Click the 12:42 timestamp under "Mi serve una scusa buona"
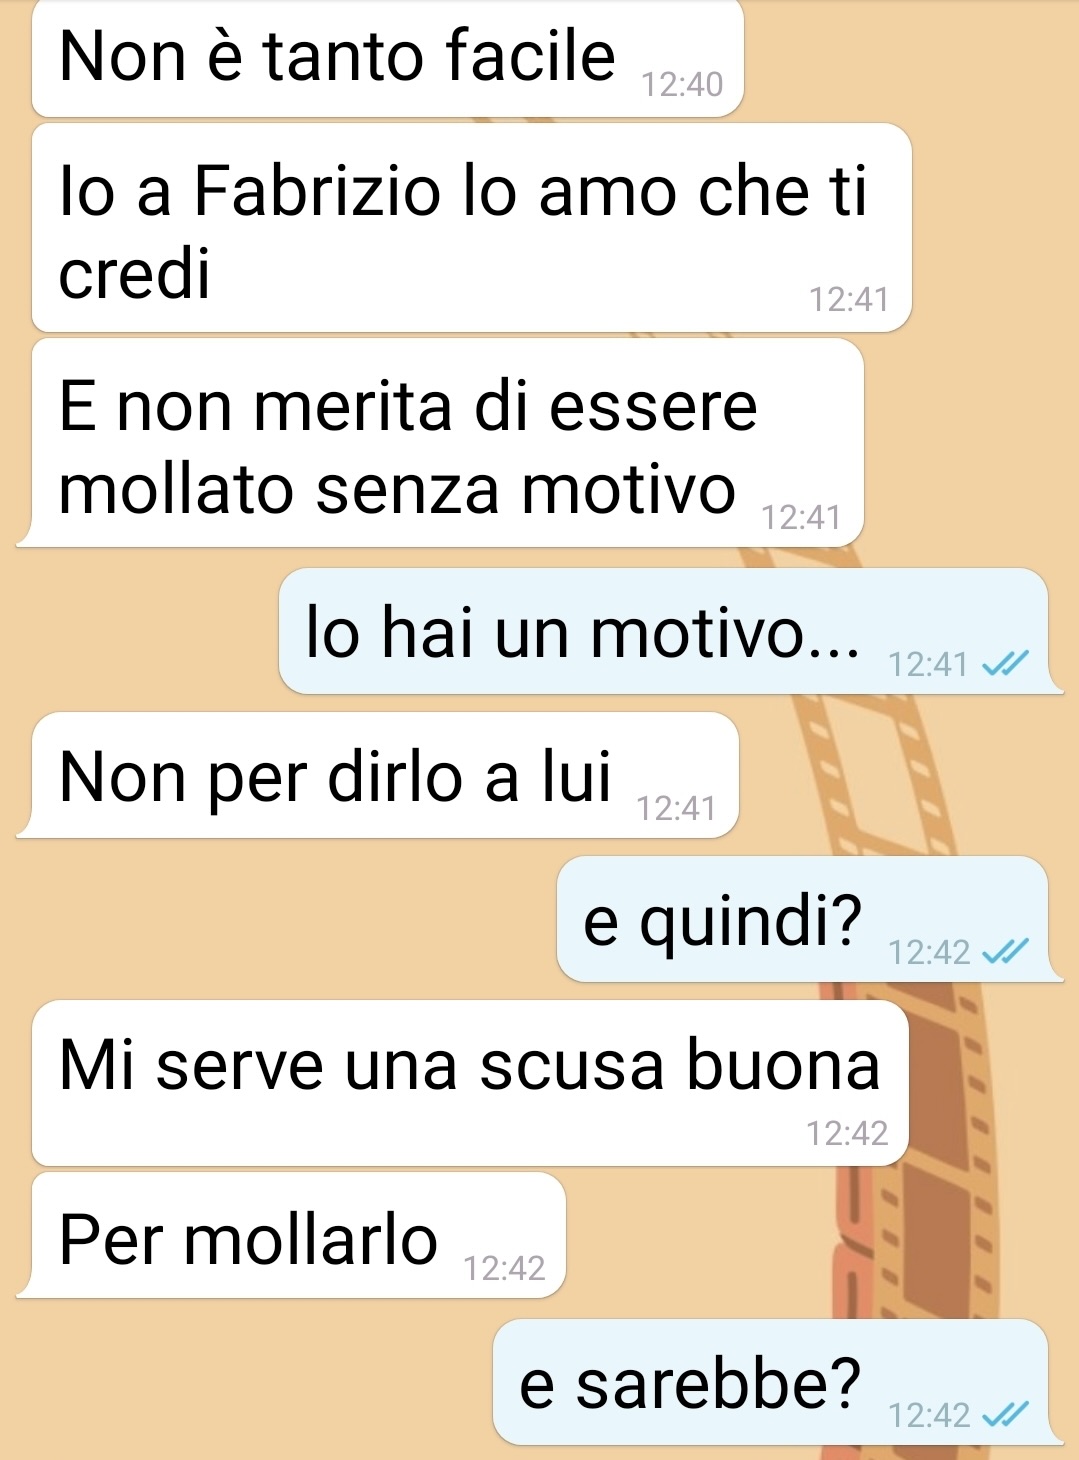The width and height of the screenshot is (1079, 1460). click(x=847, y=1133)
